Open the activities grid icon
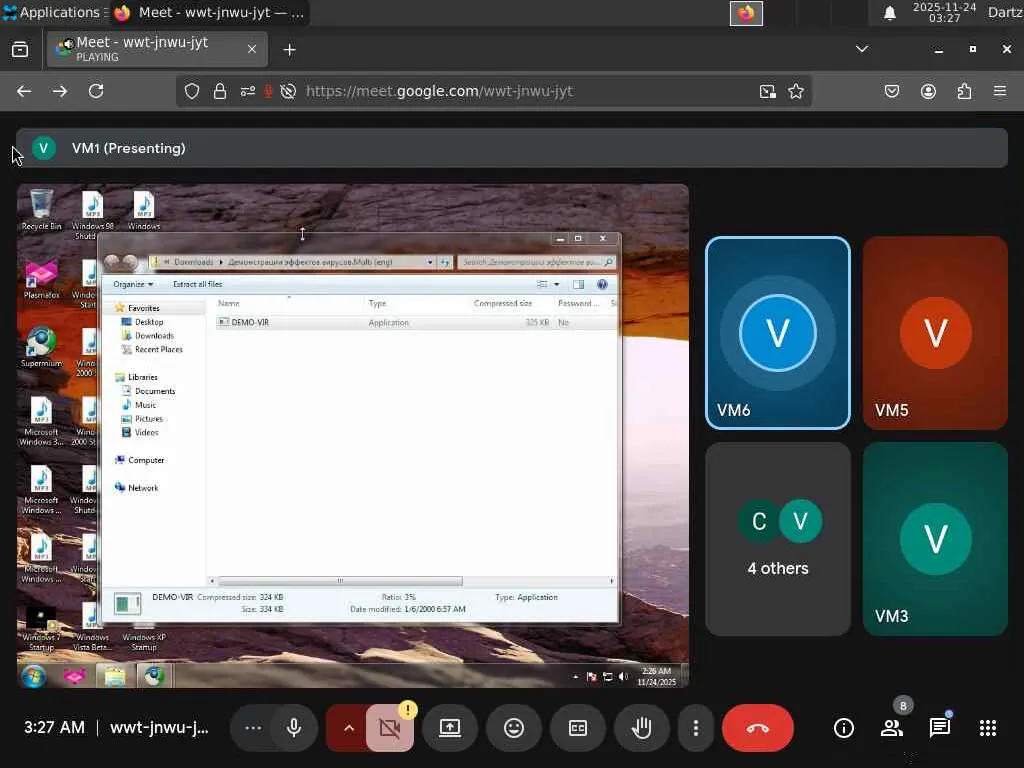Screen dimensions: 1024x768 tap(988, 728)
